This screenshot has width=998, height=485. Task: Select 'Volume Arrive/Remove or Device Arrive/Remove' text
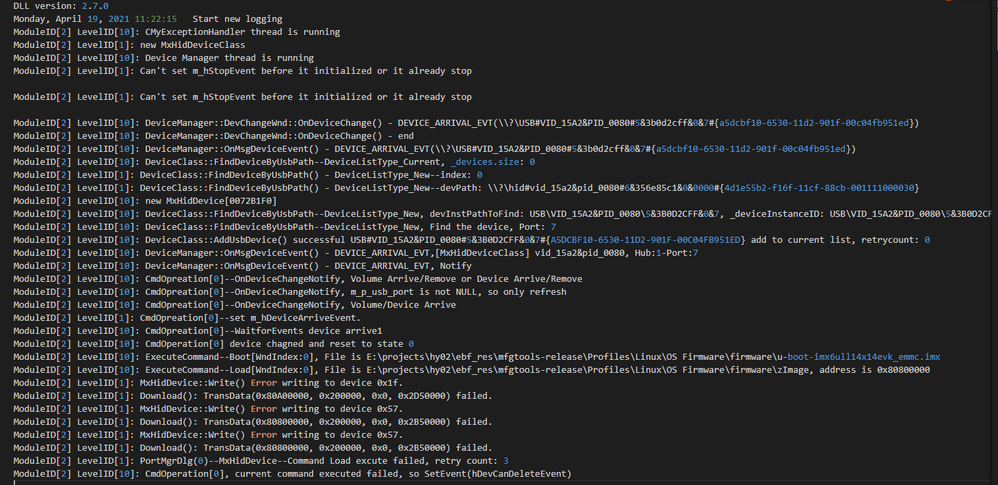(467, 279)
